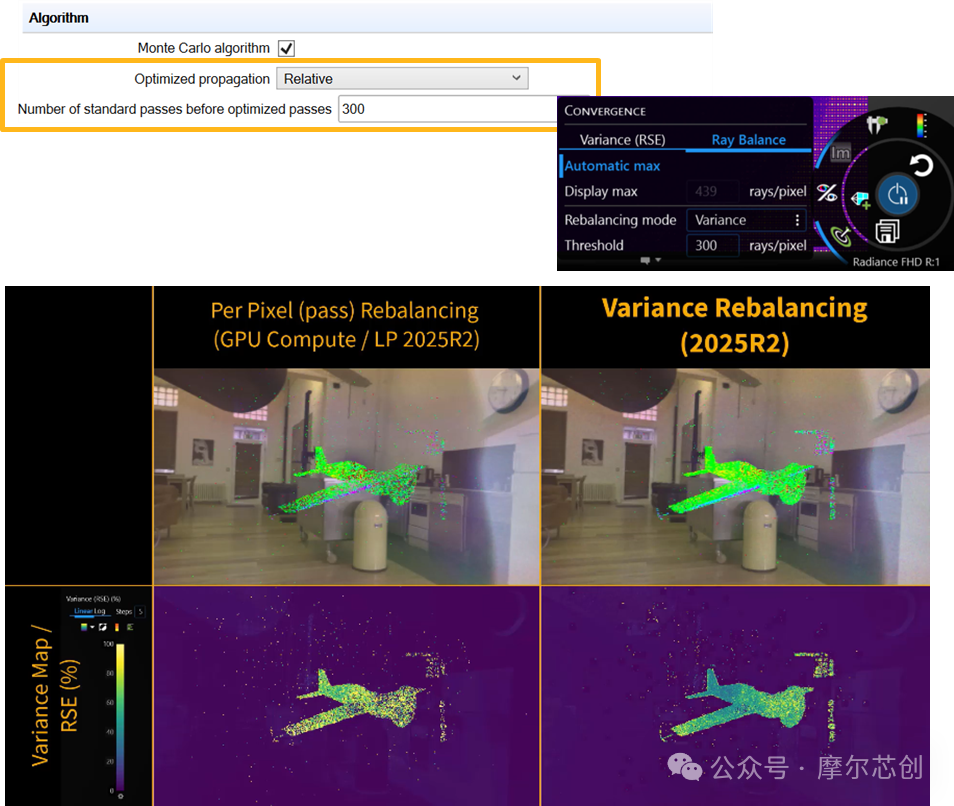
Task: Click the Im image mode icon
Action: pyautogui.click(x=840, y=153)
